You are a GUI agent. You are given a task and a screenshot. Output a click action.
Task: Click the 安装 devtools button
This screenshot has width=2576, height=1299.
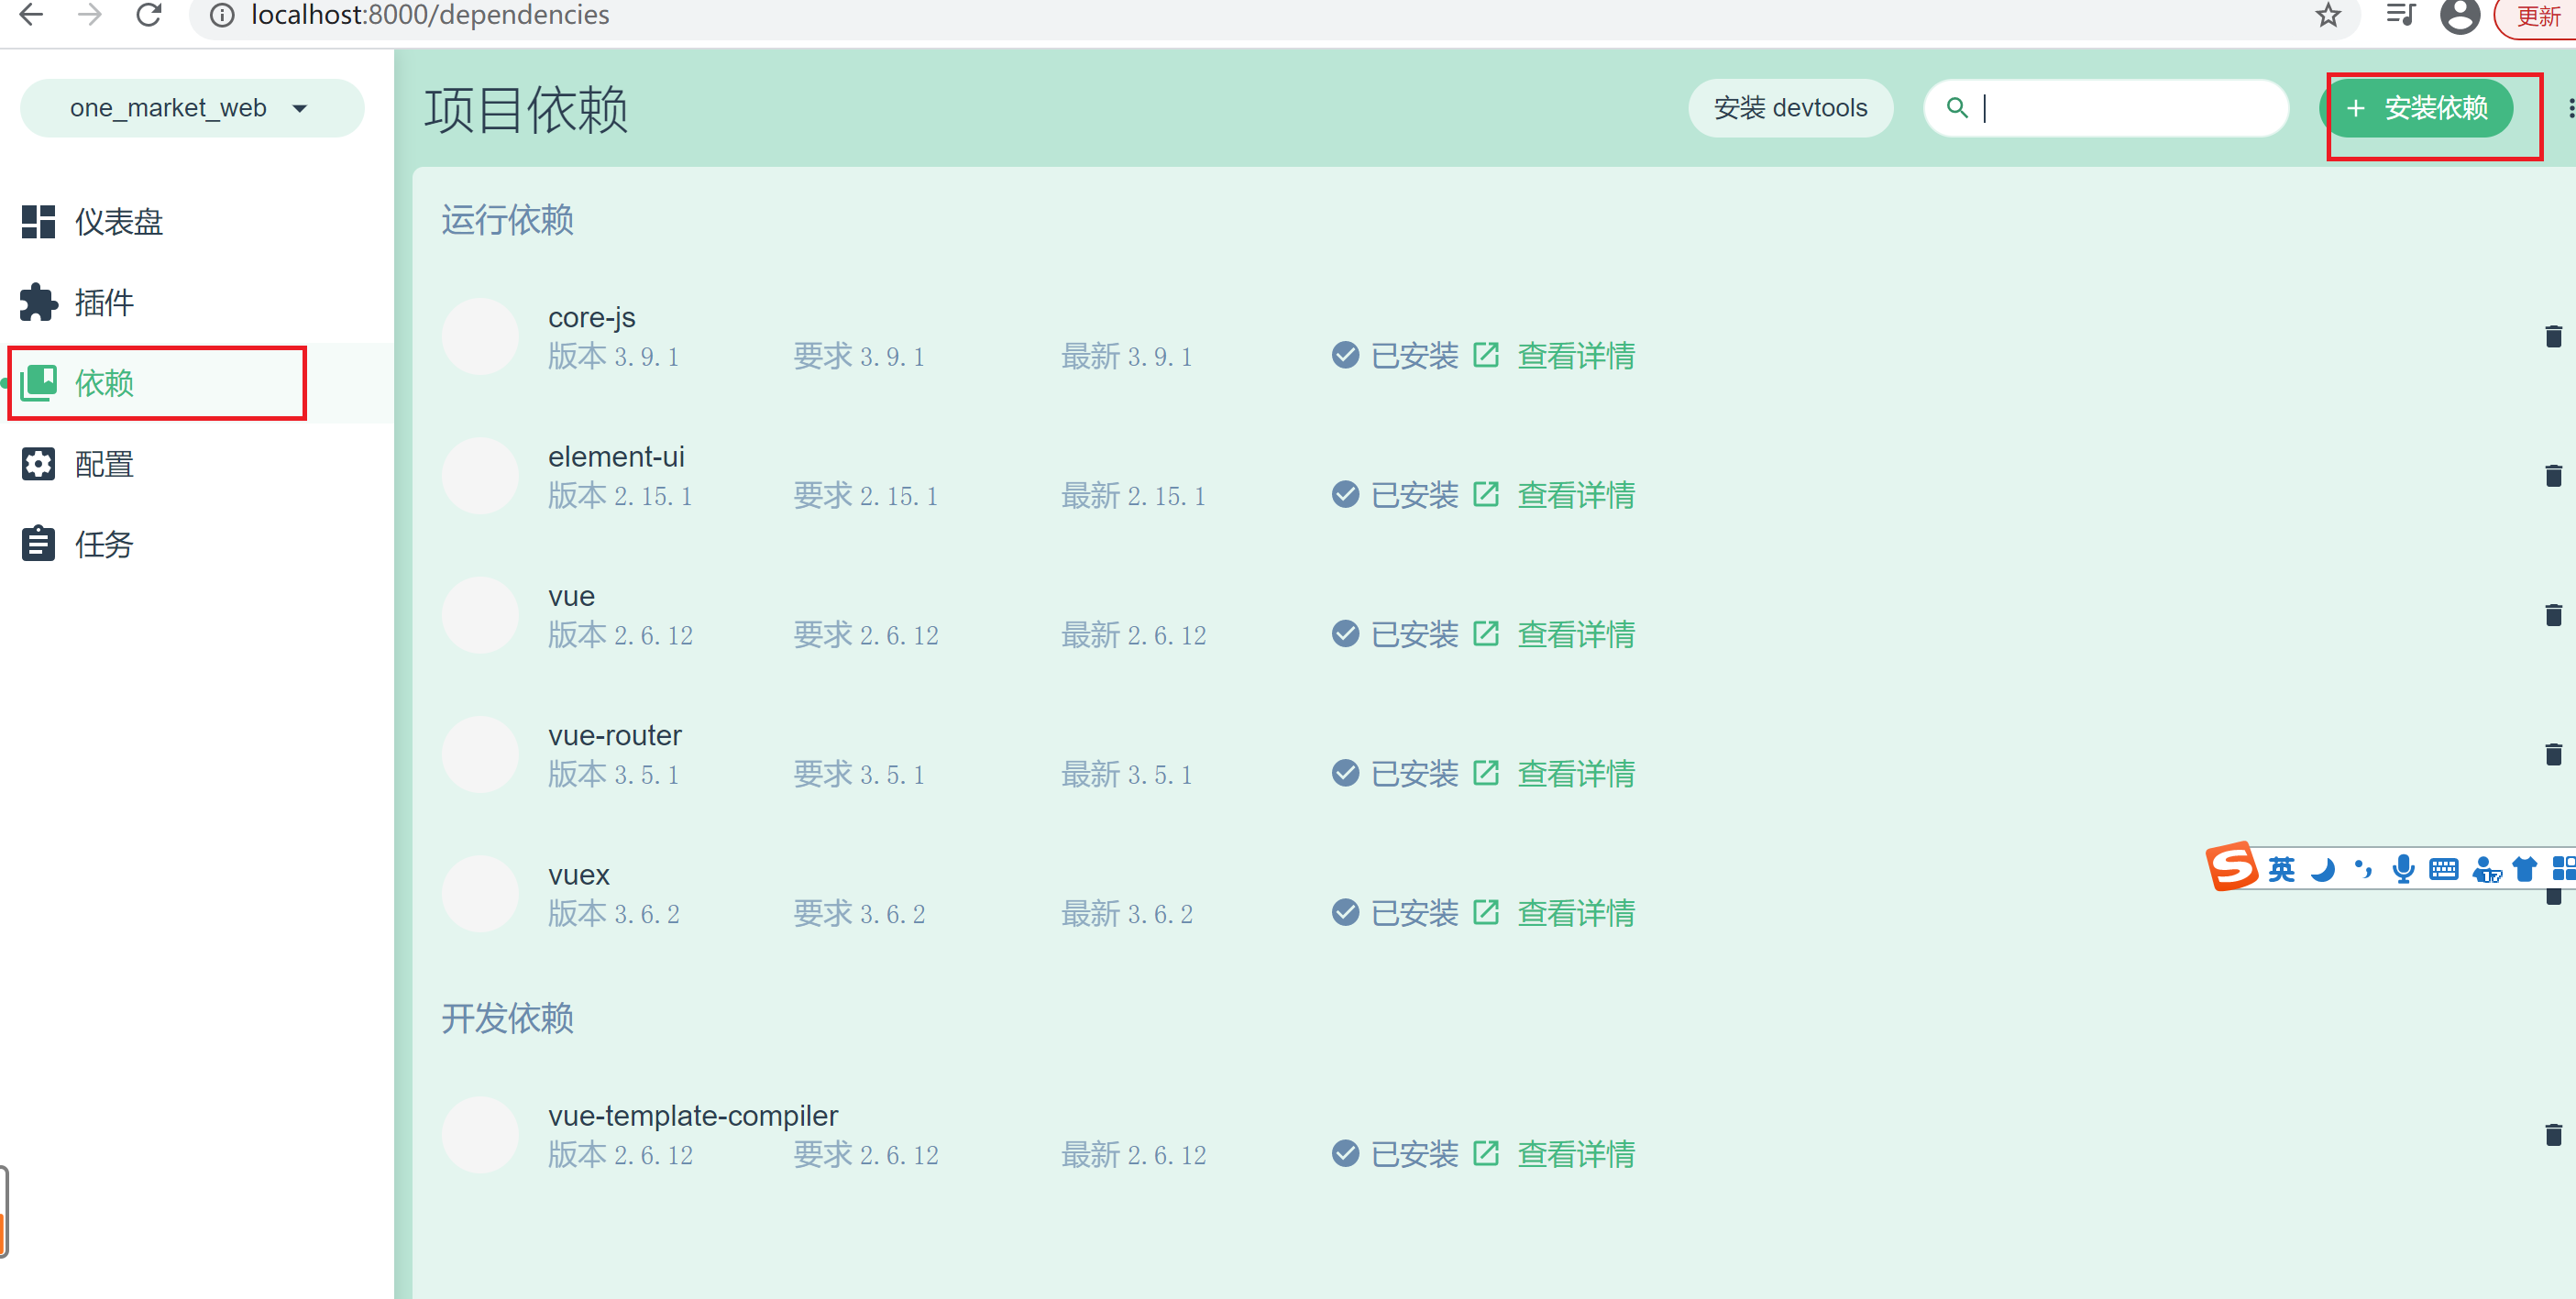1790,107
